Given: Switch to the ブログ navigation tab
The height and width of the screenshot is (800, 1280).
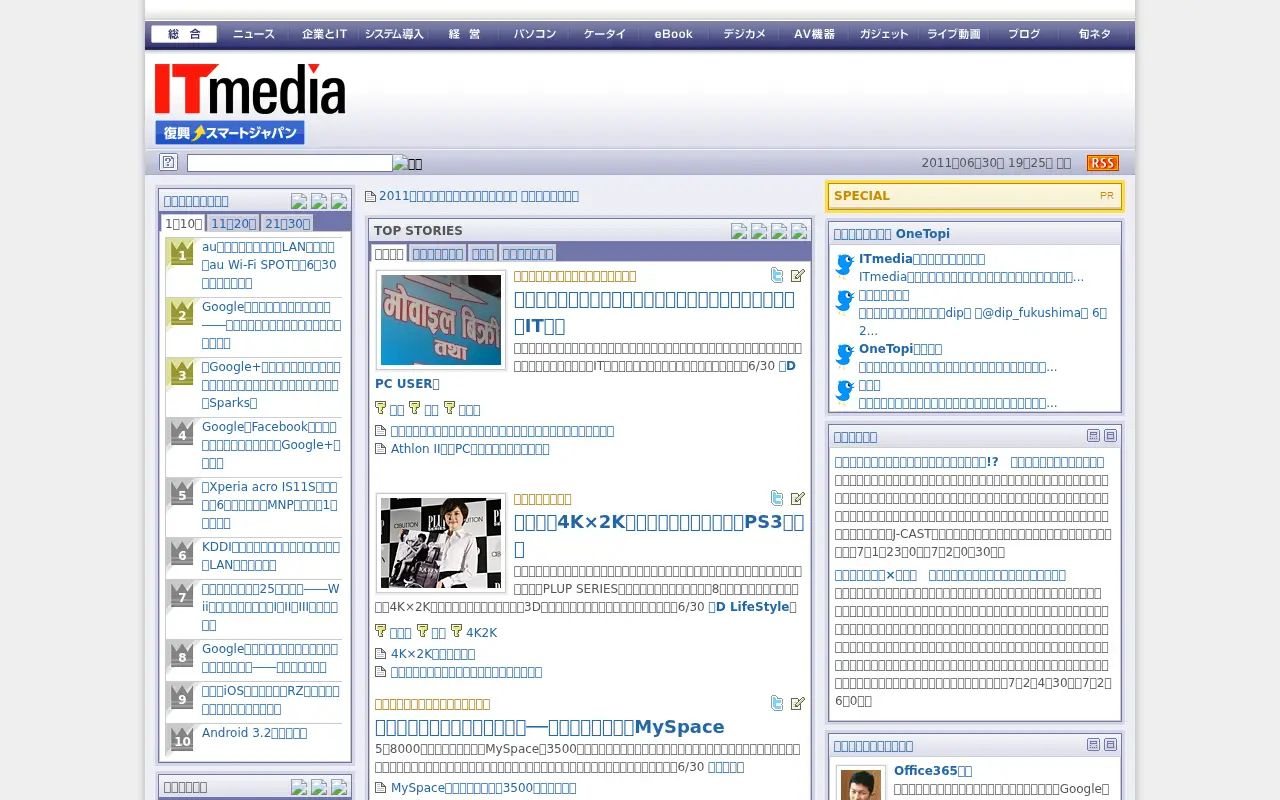Looking at the screenshot, I should point(1024,34).
